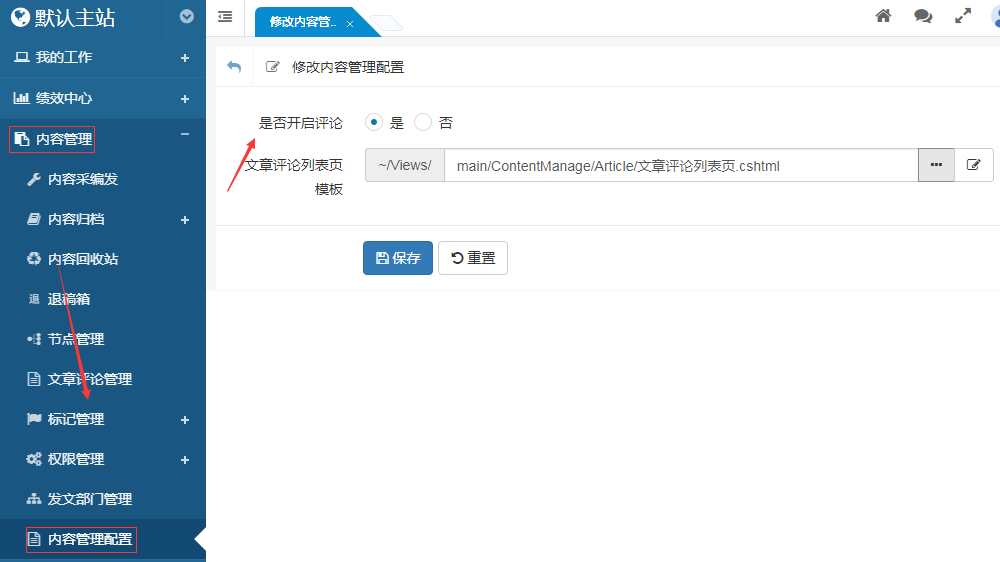Open 文章评论管理 in the sidebar

pos(90,379)
